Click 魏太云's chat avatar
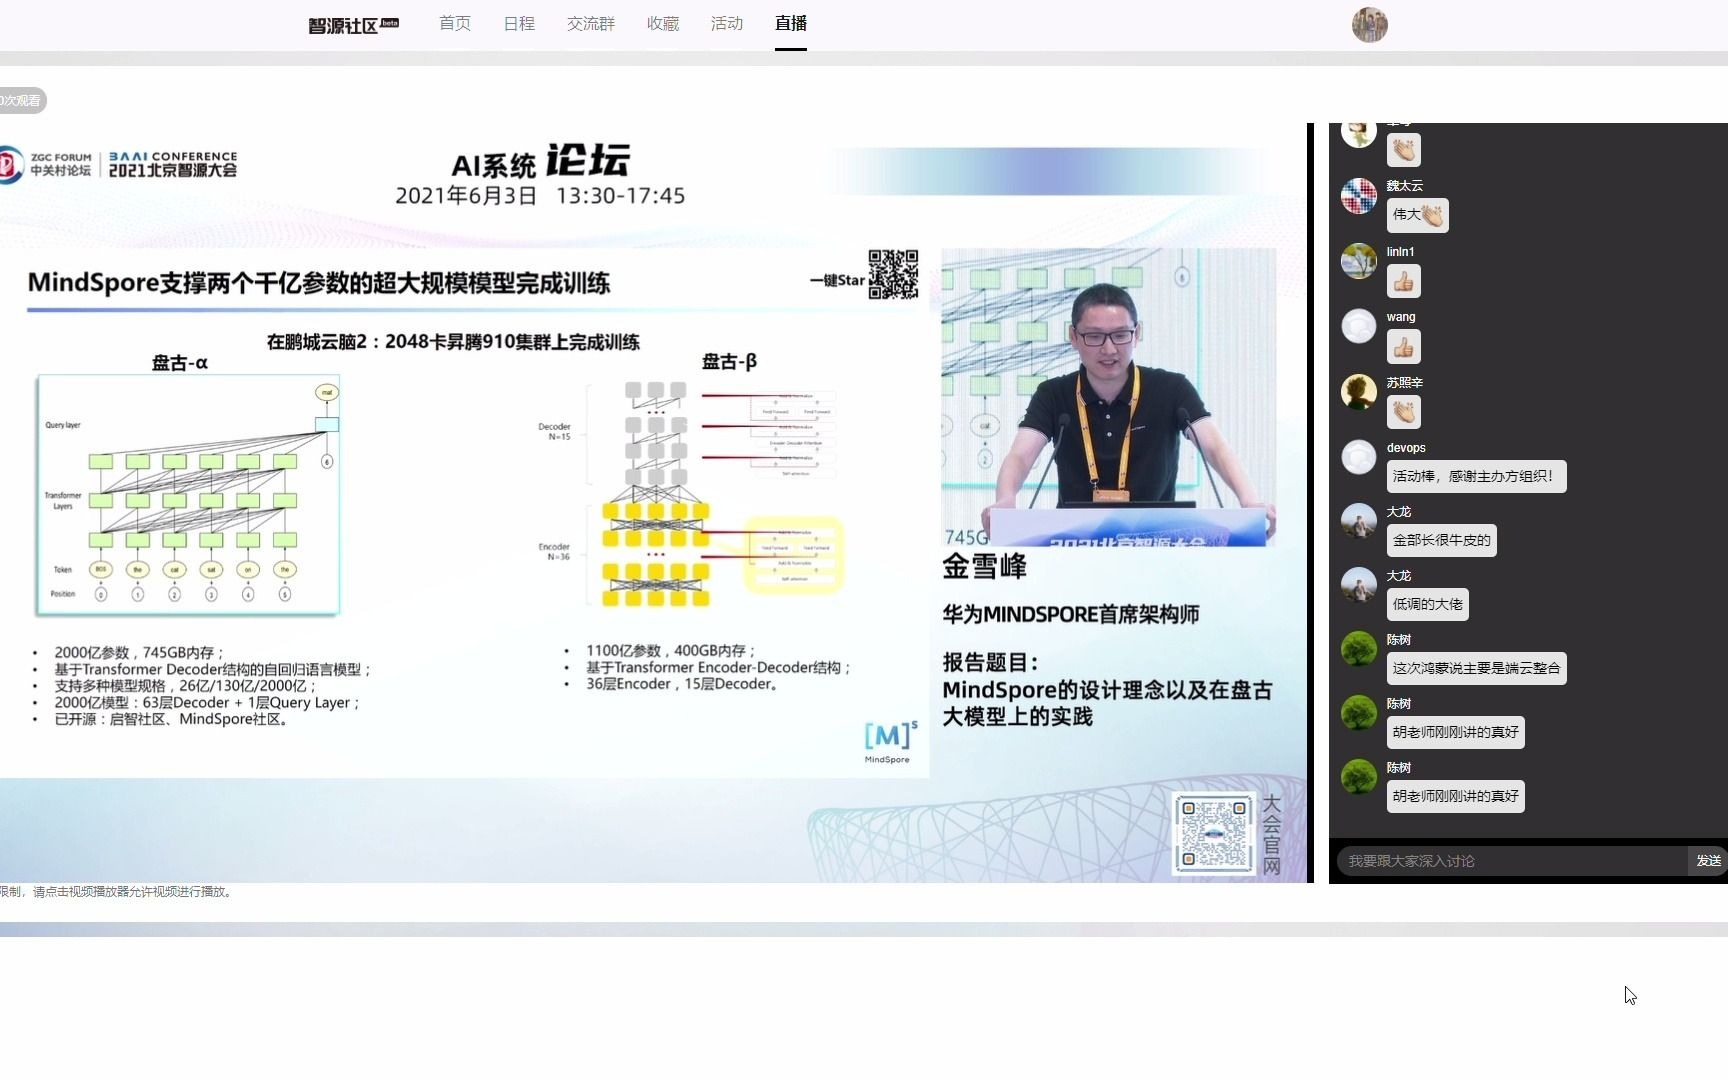The height and width of the screenshot is (1080, 1728). 1359,196
